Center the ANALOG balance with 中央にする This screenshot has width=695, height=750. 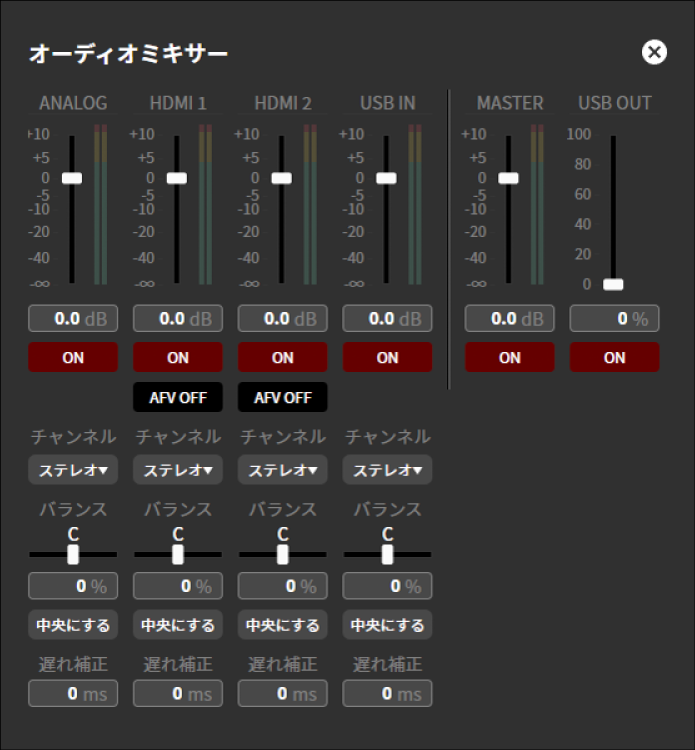(73, 625)
